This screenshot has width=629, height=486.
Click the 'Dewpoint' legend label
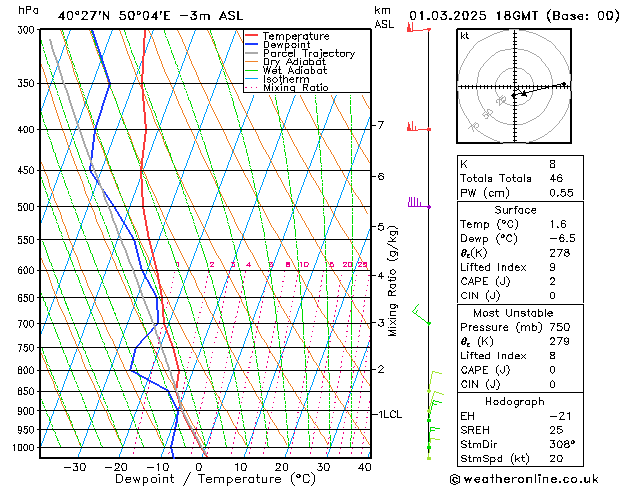[286, 45]
